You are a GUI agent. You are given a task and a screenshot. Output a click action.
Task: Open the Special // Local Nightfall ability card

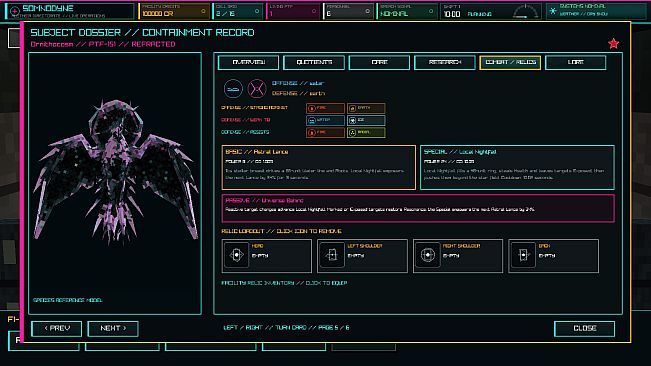517,167
